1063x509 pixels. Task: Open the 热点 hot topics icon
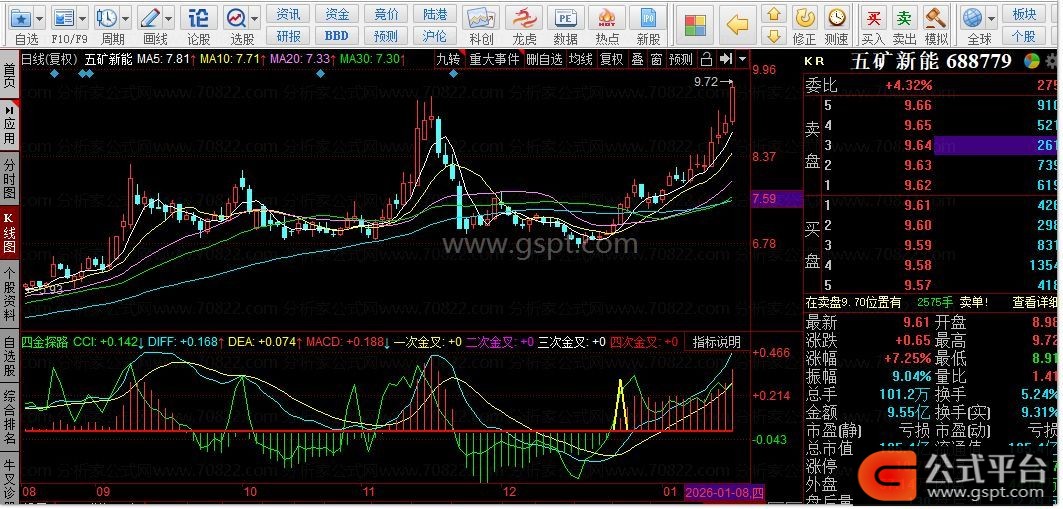pyautogui.click(x=607, y=24)
